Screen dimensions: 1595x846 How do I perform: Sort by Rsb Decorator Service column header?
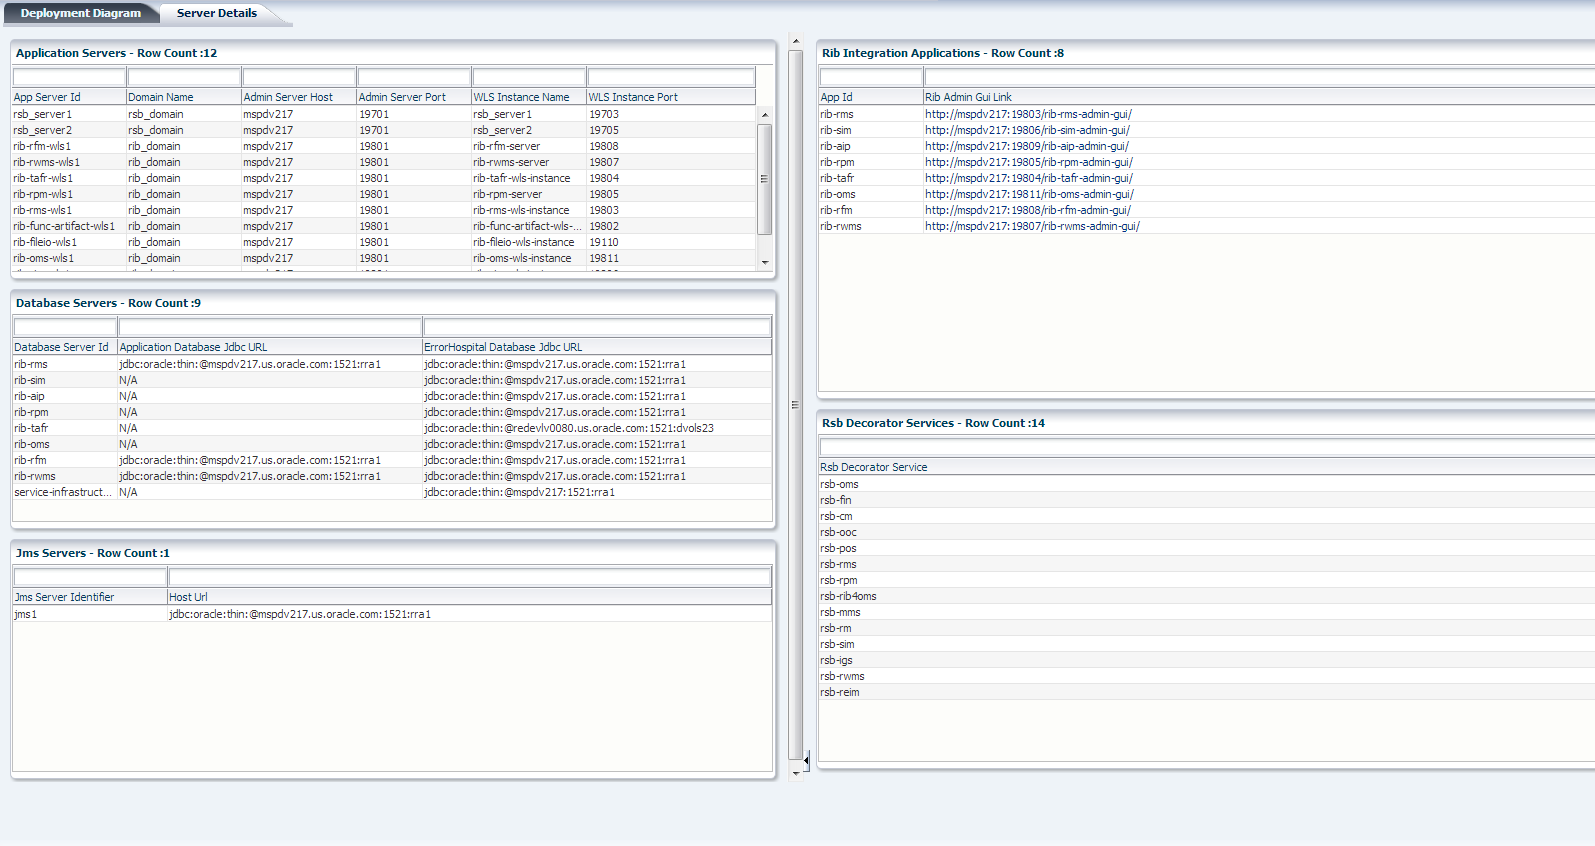1207,467
